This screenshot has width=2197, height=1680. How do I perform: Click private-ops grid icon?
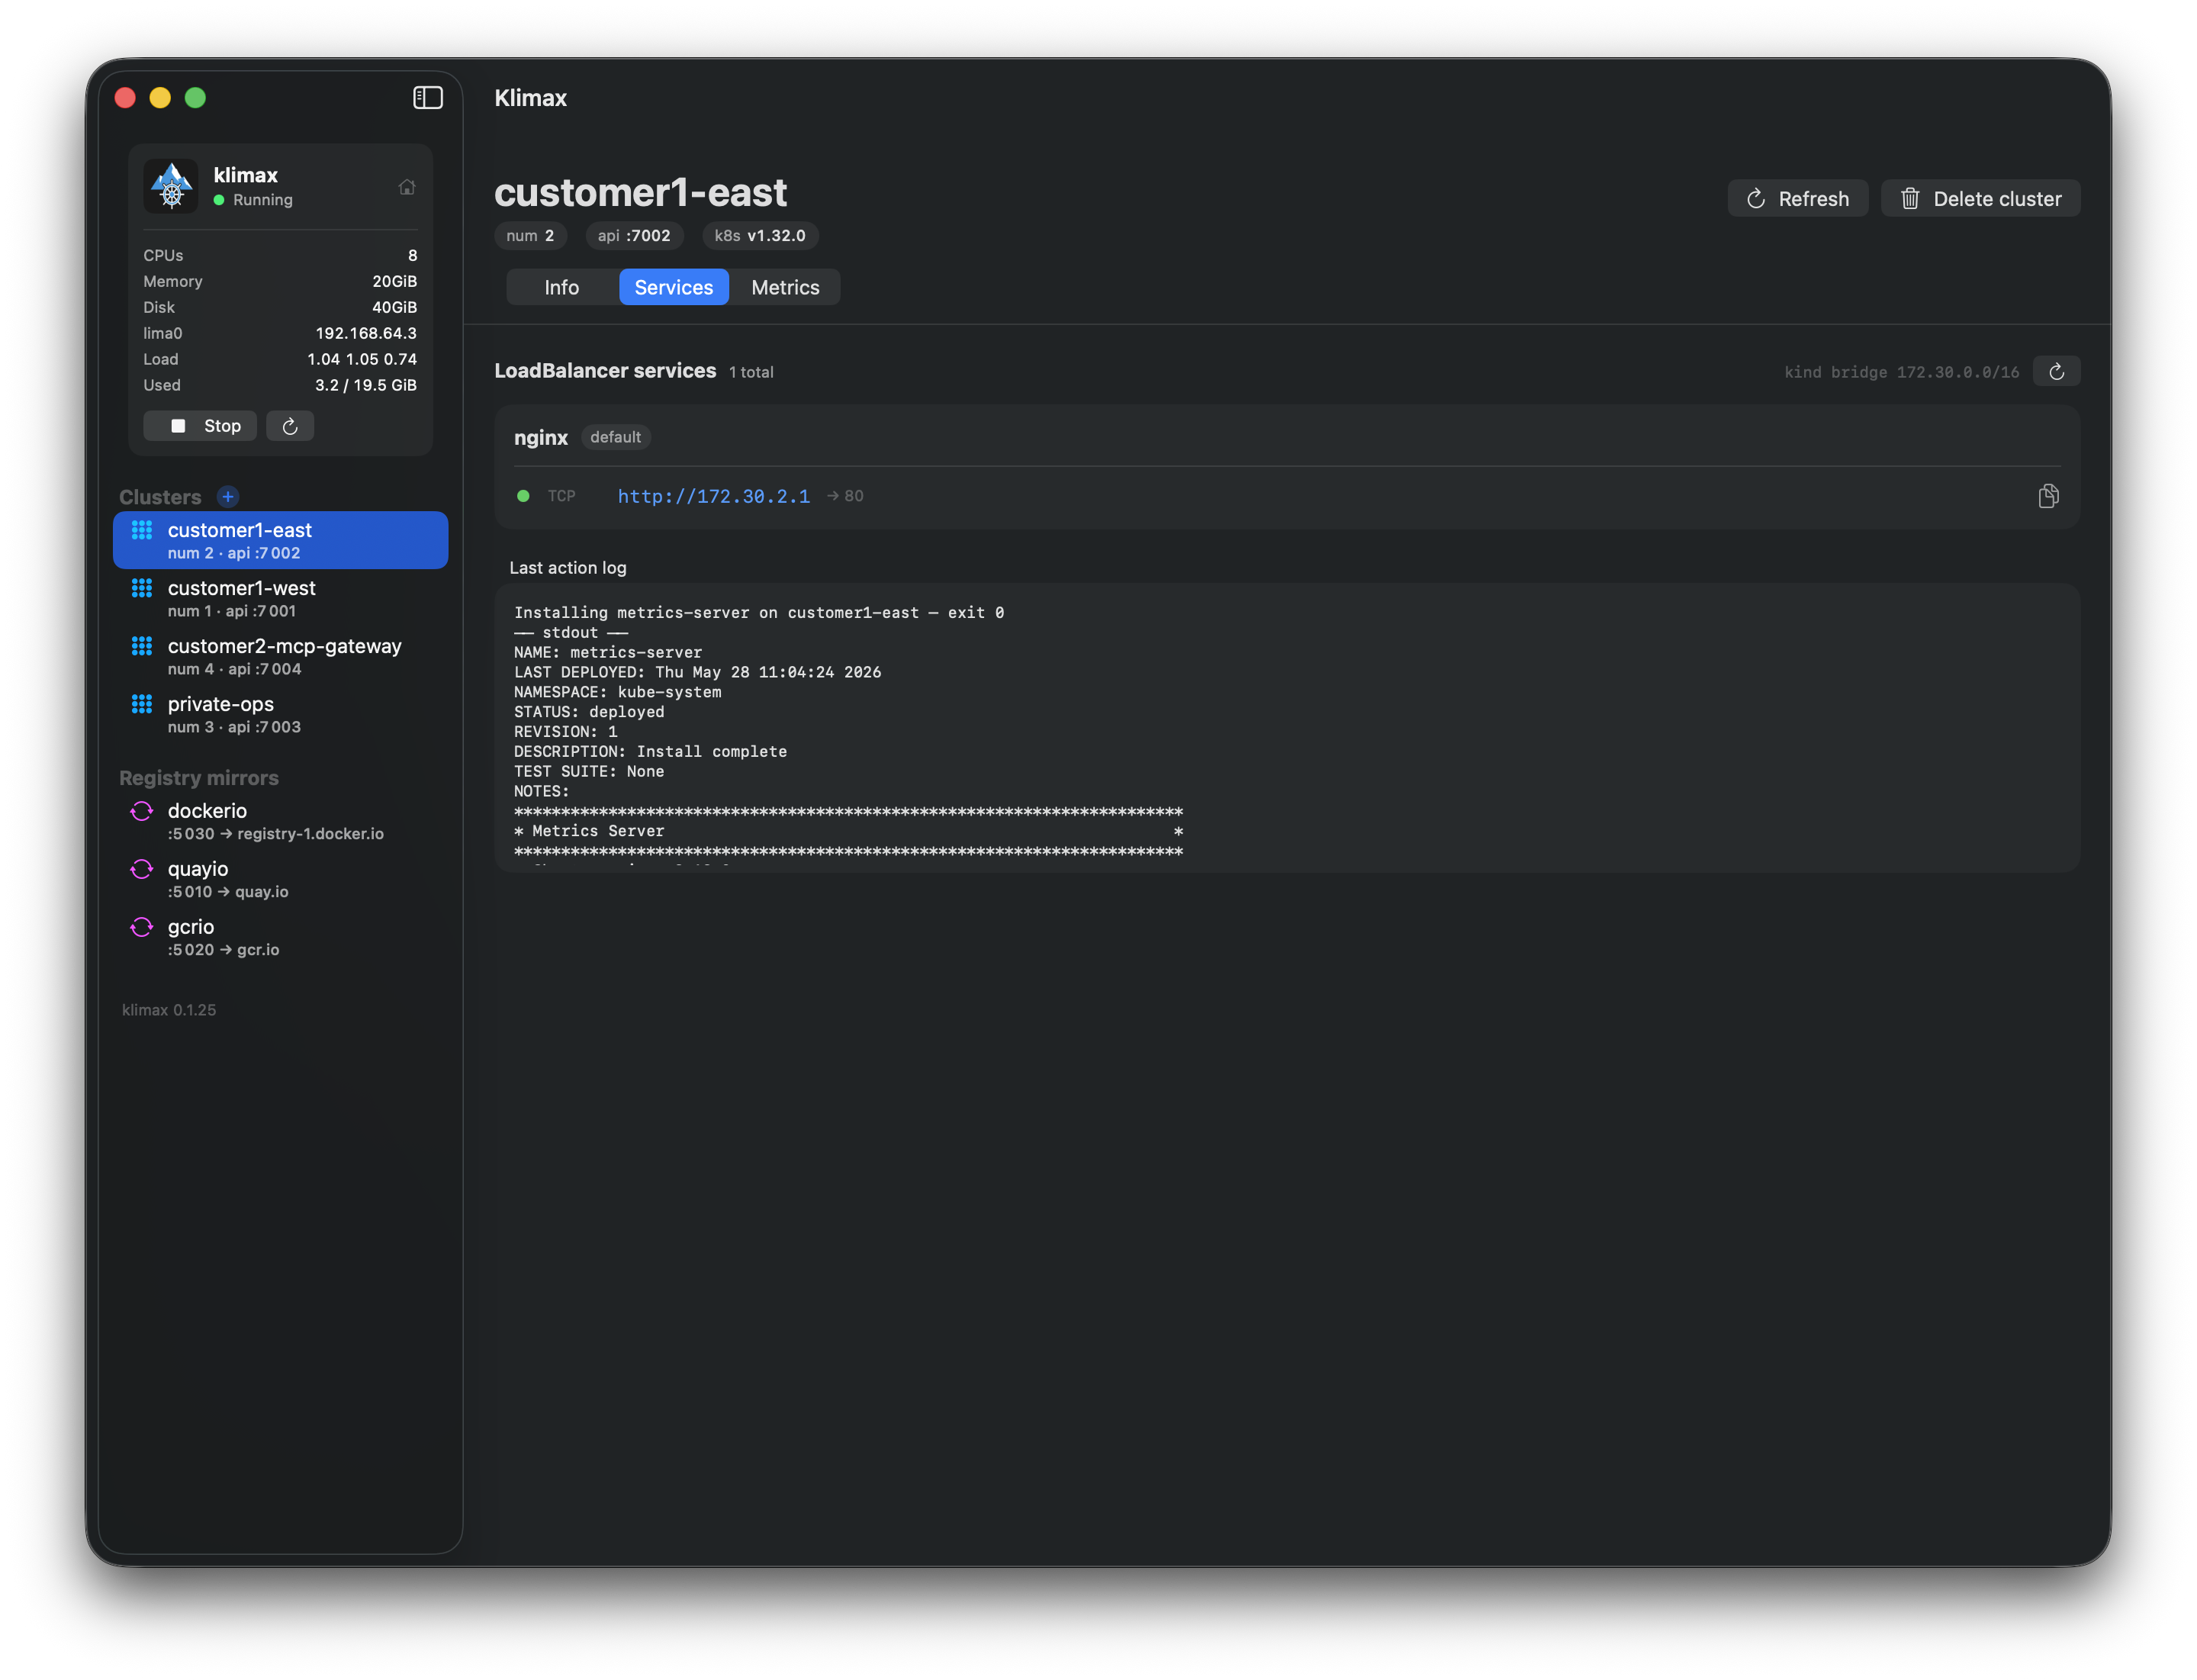pos(142,704)
